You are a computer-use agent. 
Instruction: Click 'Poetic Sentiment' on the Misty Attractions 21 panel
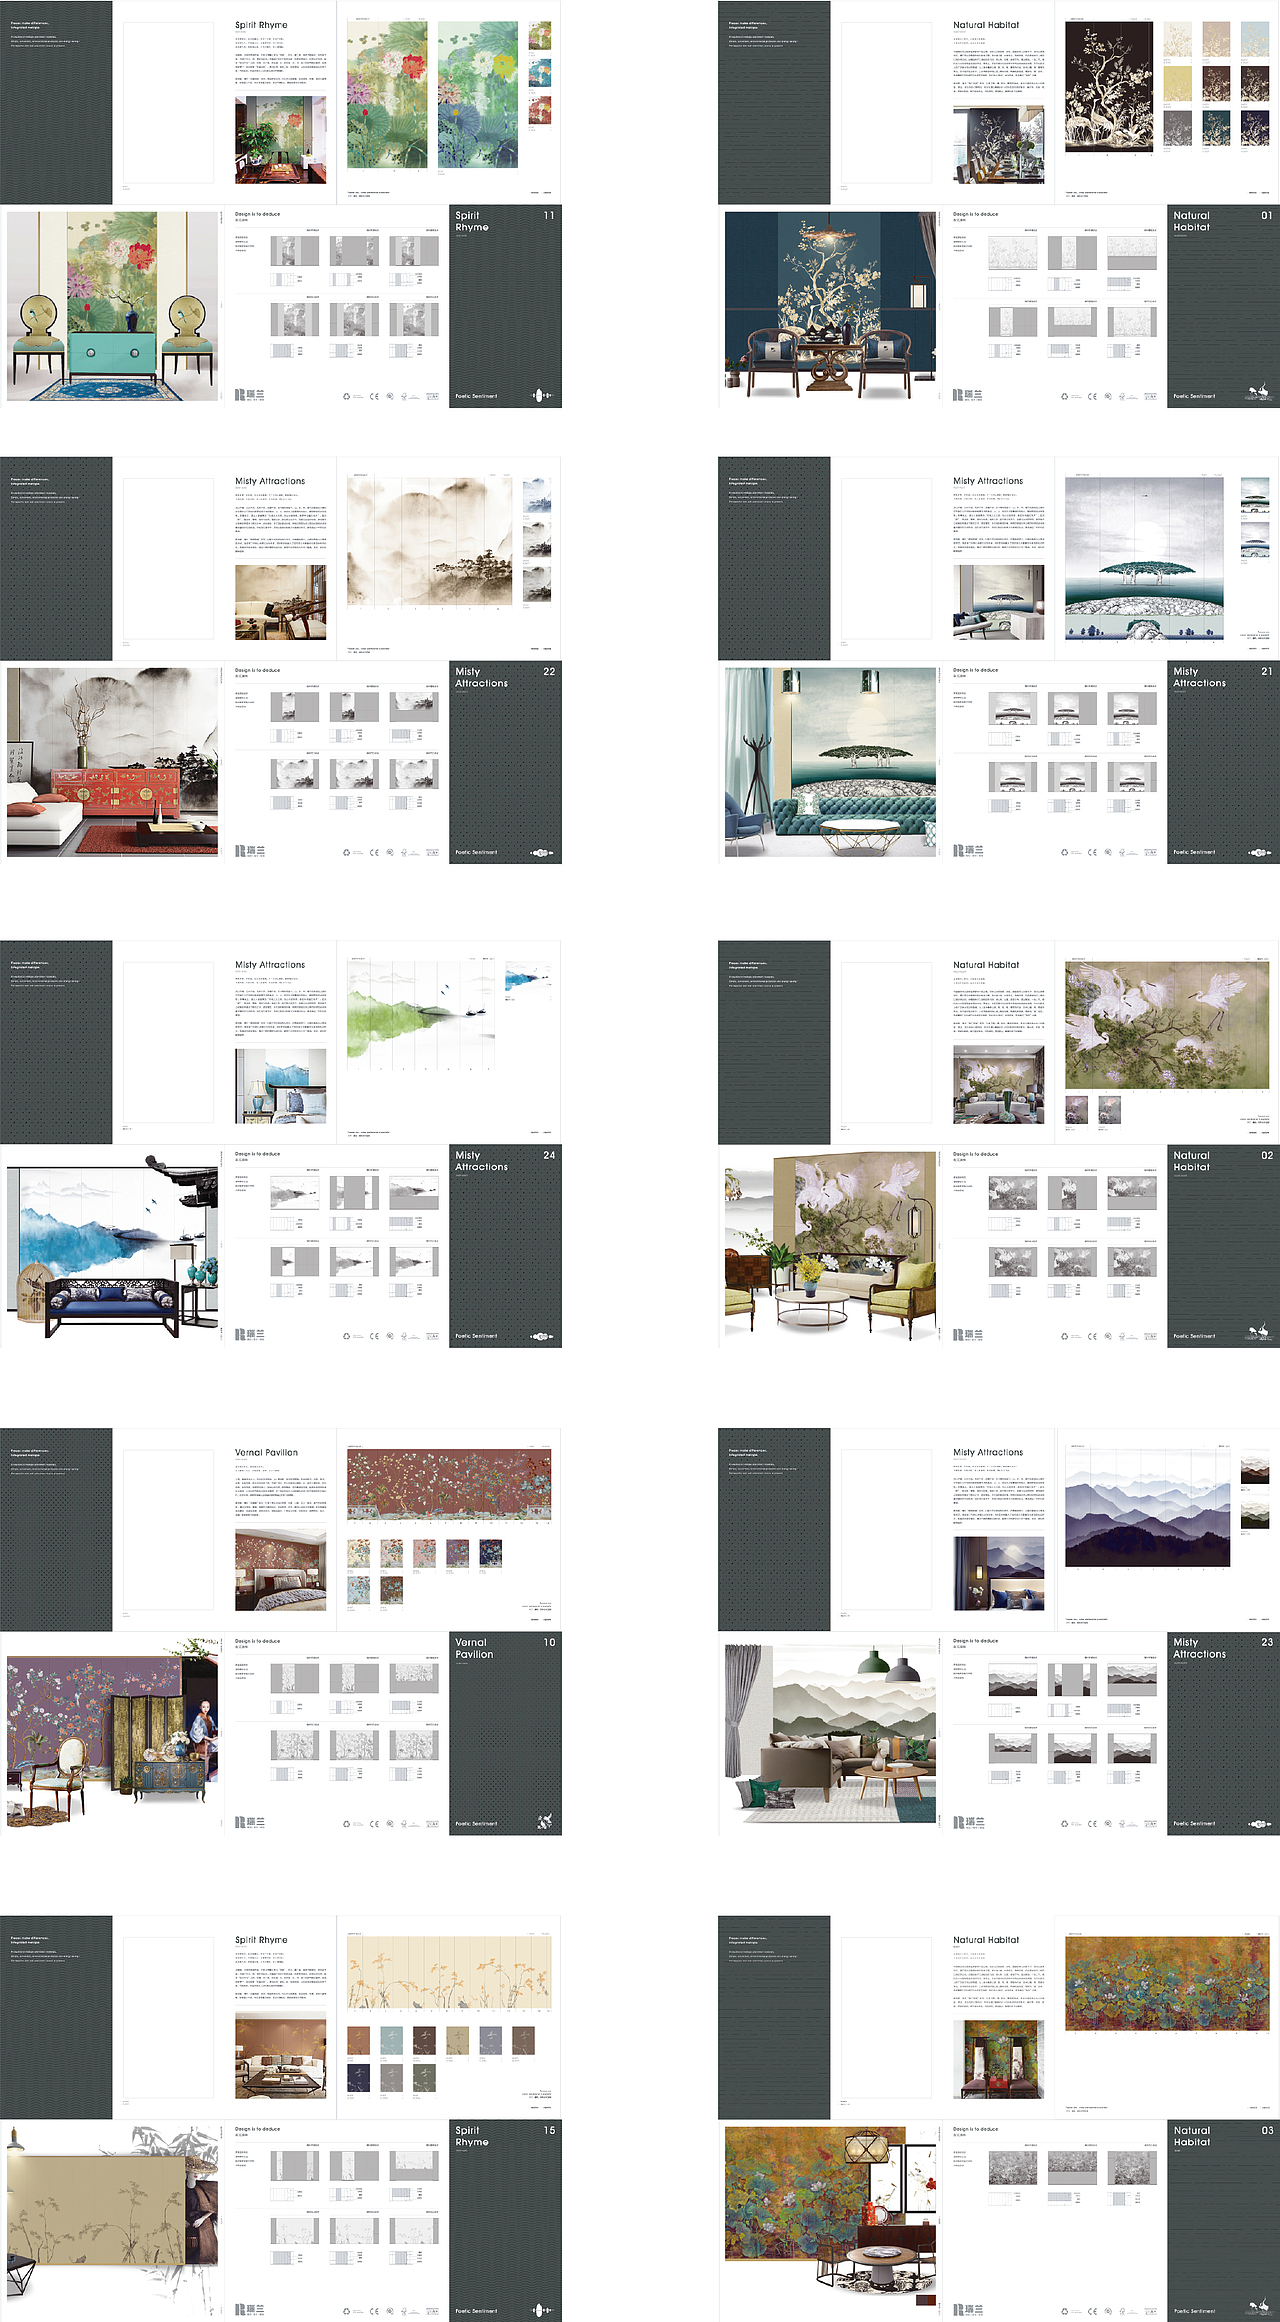(x=1194, y=852)
